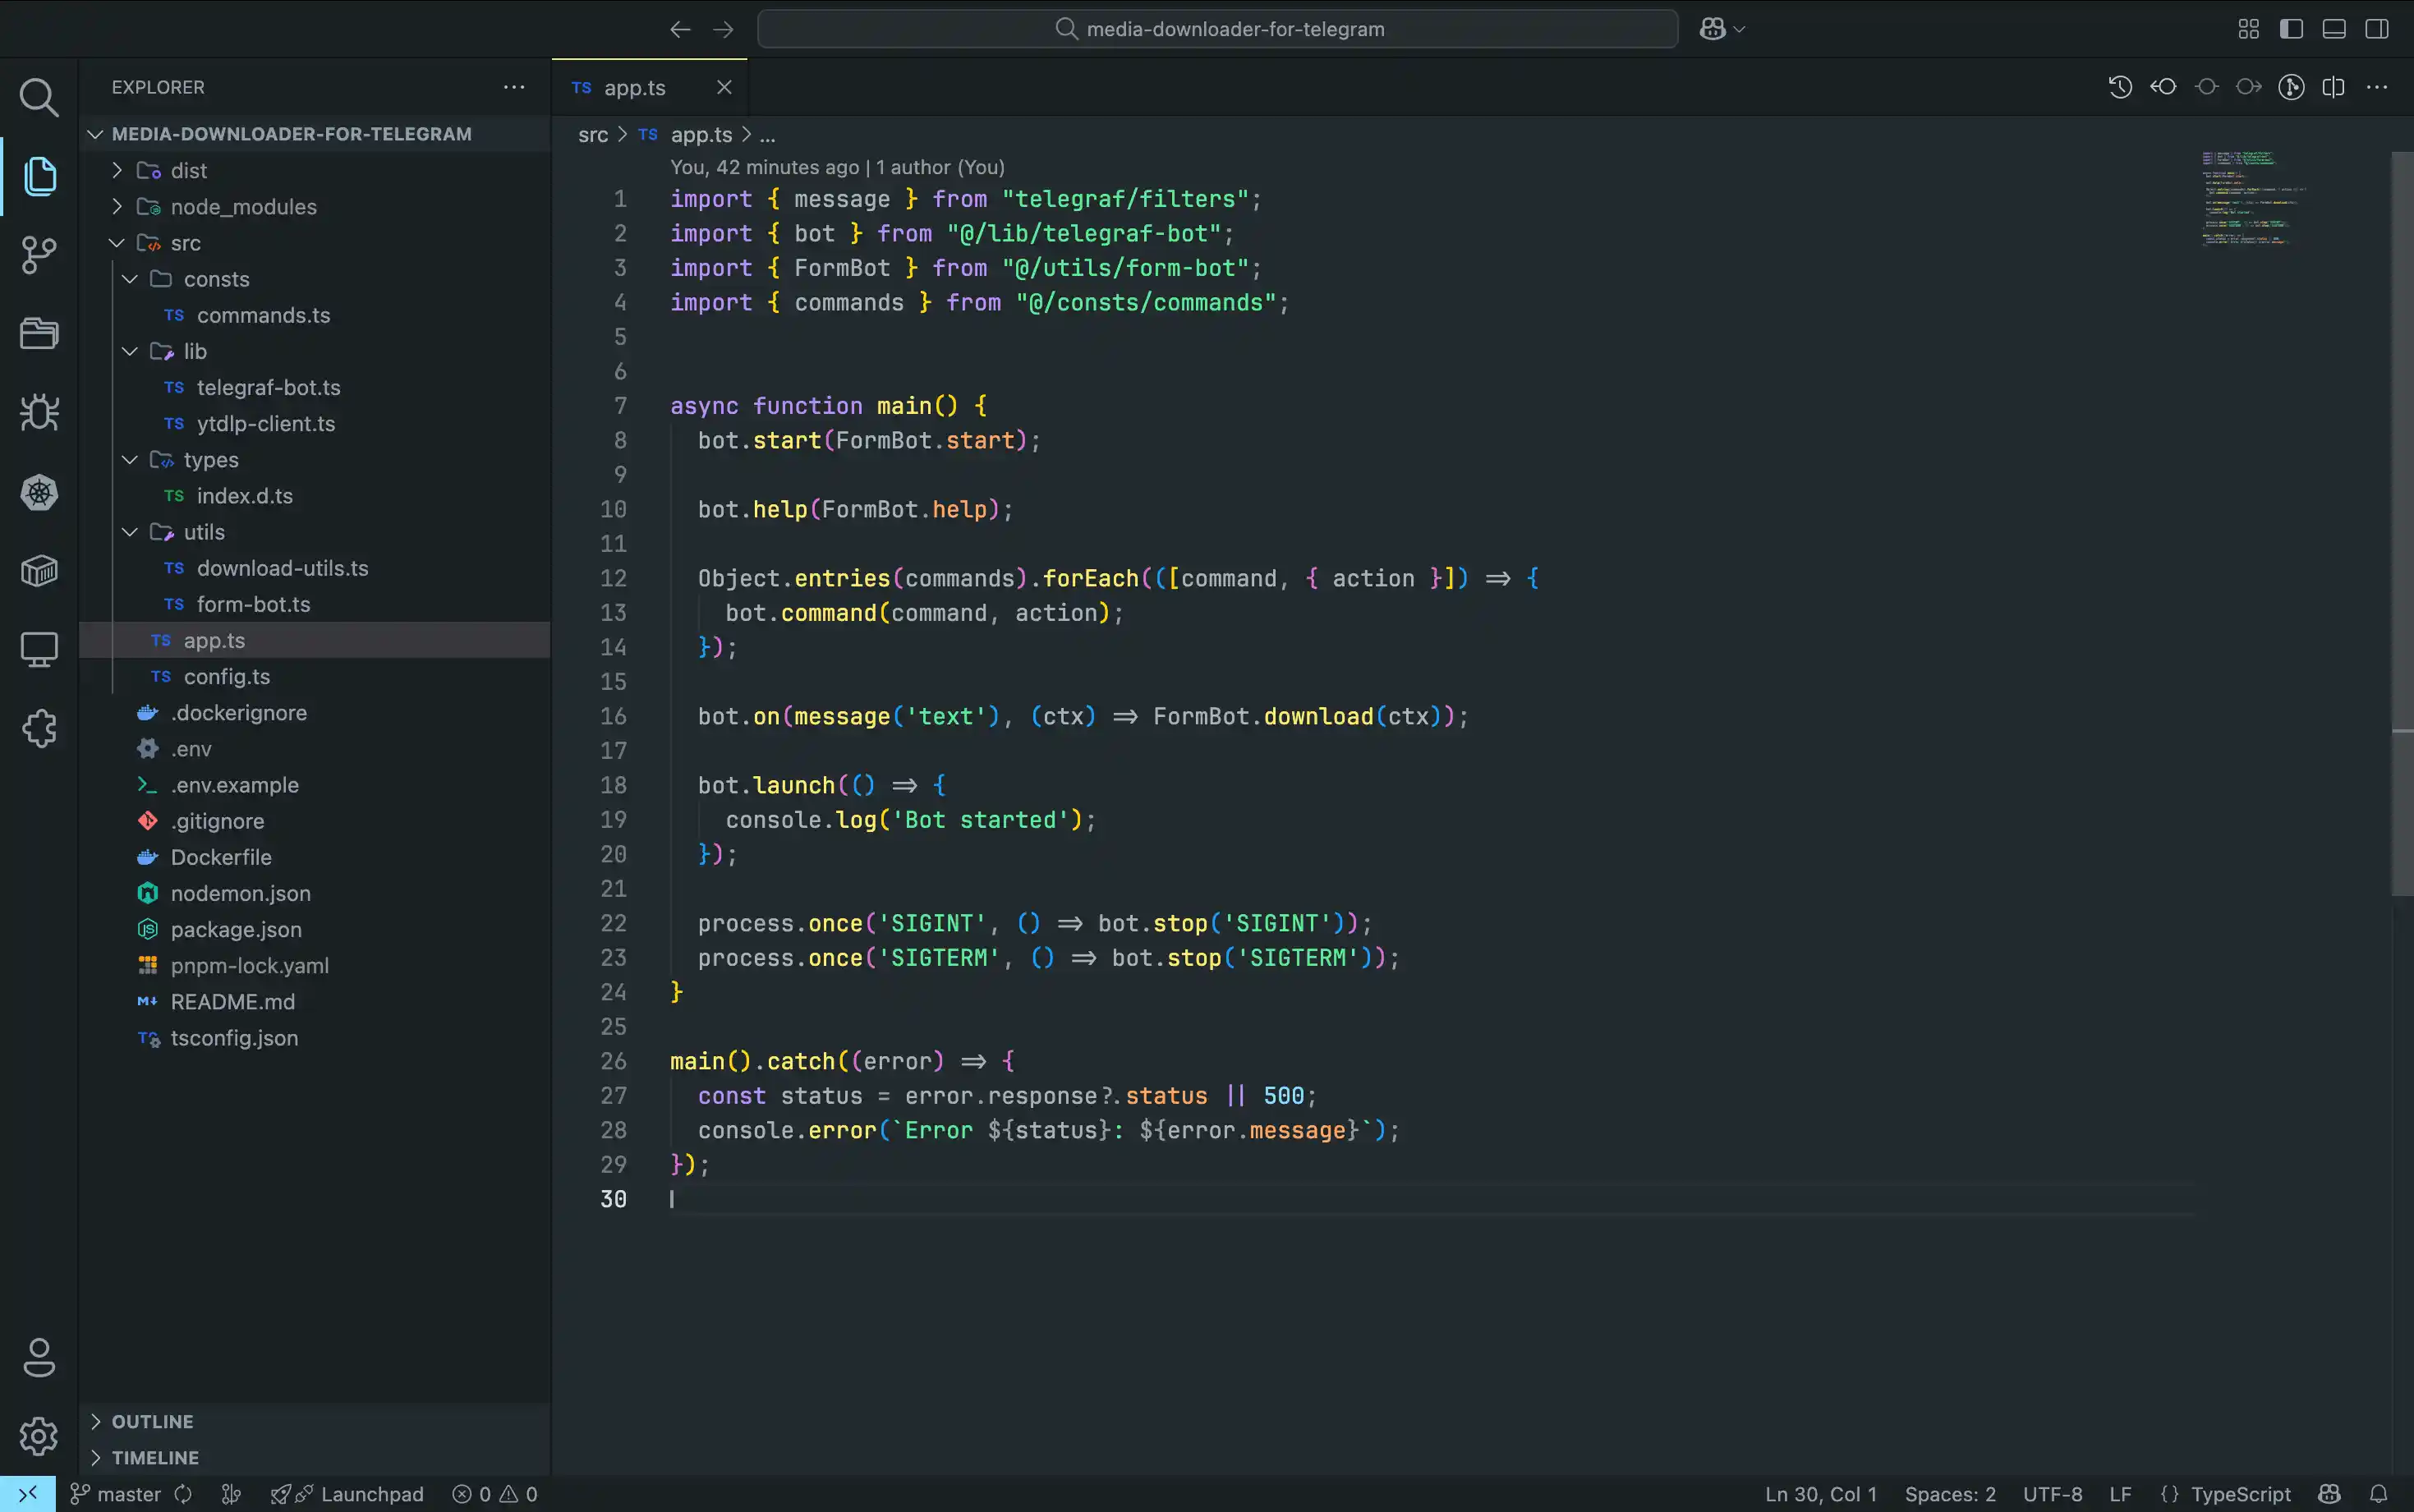This screenshot has width=2414, height=1512.
Task: Click the master branch status item
Action: (114, 1494)
